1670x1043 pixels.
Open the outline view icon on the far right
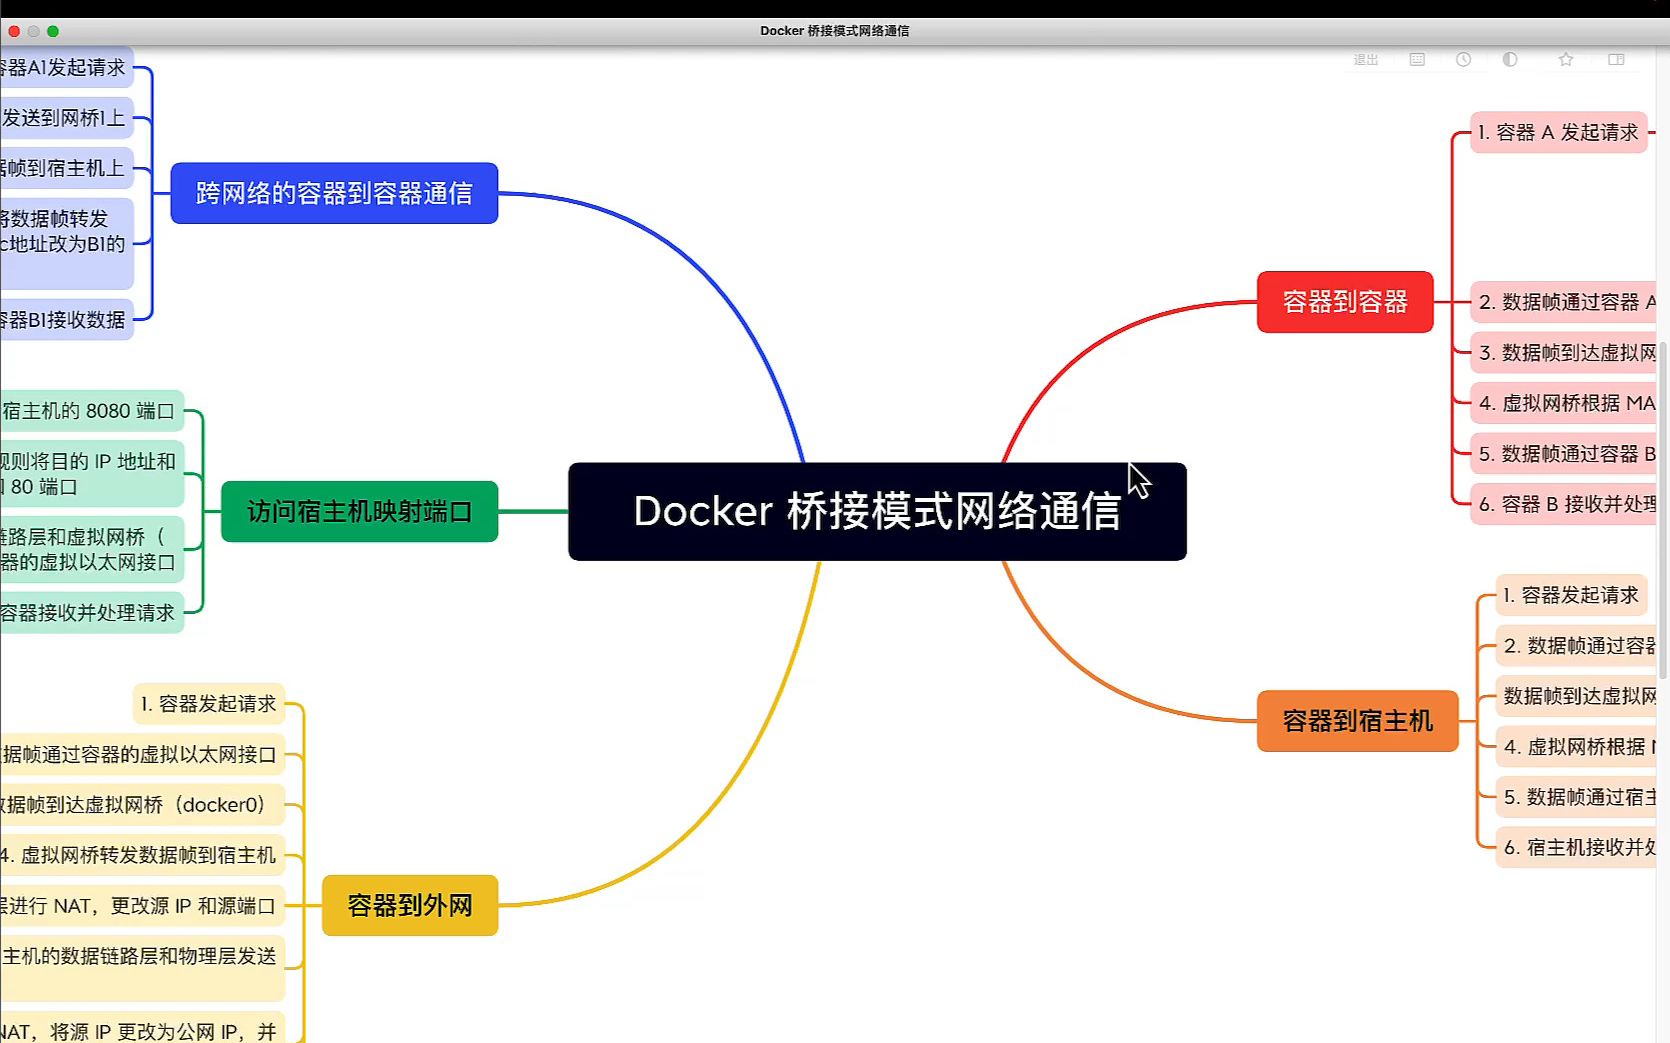(x=1616, y=59)
